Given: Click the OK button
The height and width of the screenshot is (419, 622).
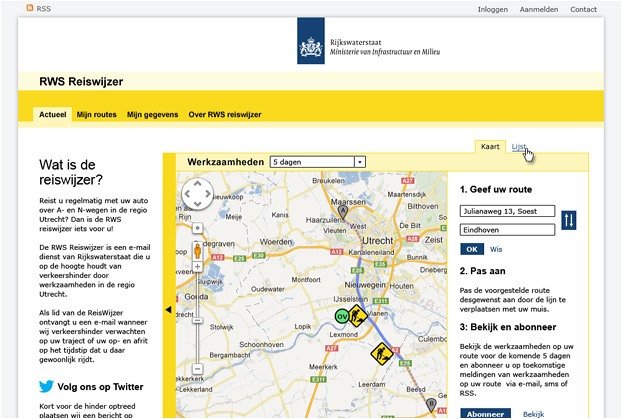Looking at the screenshot, I should pyautogui.click(x=472, y=249).
